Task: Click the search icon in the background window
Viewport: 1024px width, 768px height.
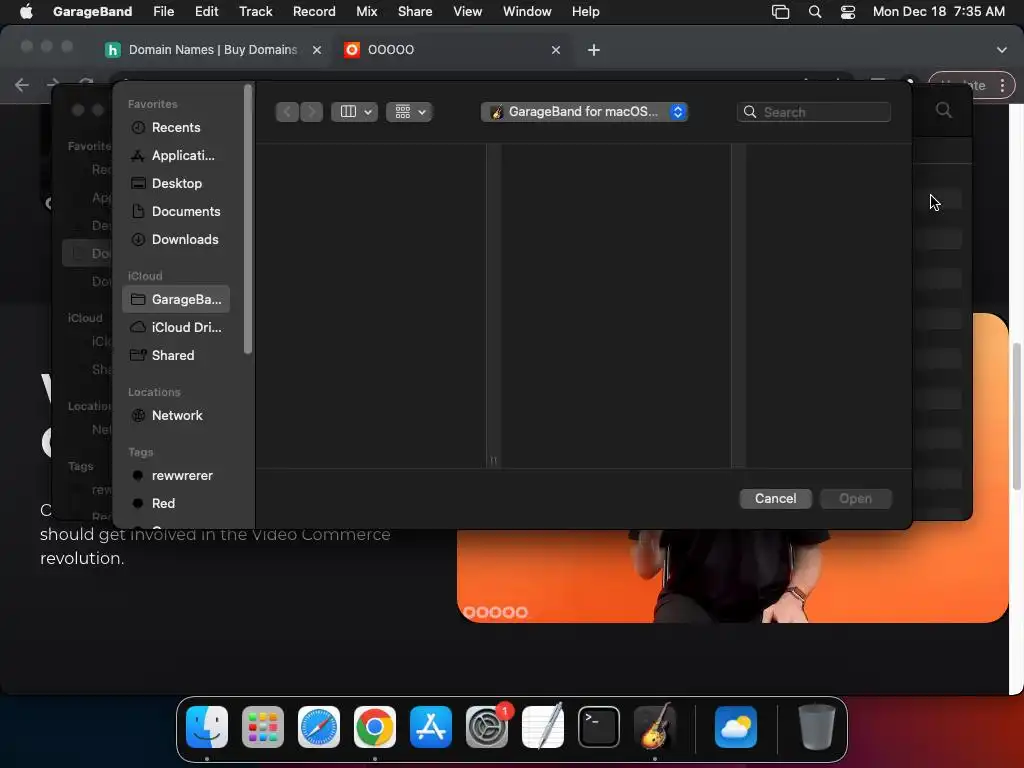Action: coord(944,110)
